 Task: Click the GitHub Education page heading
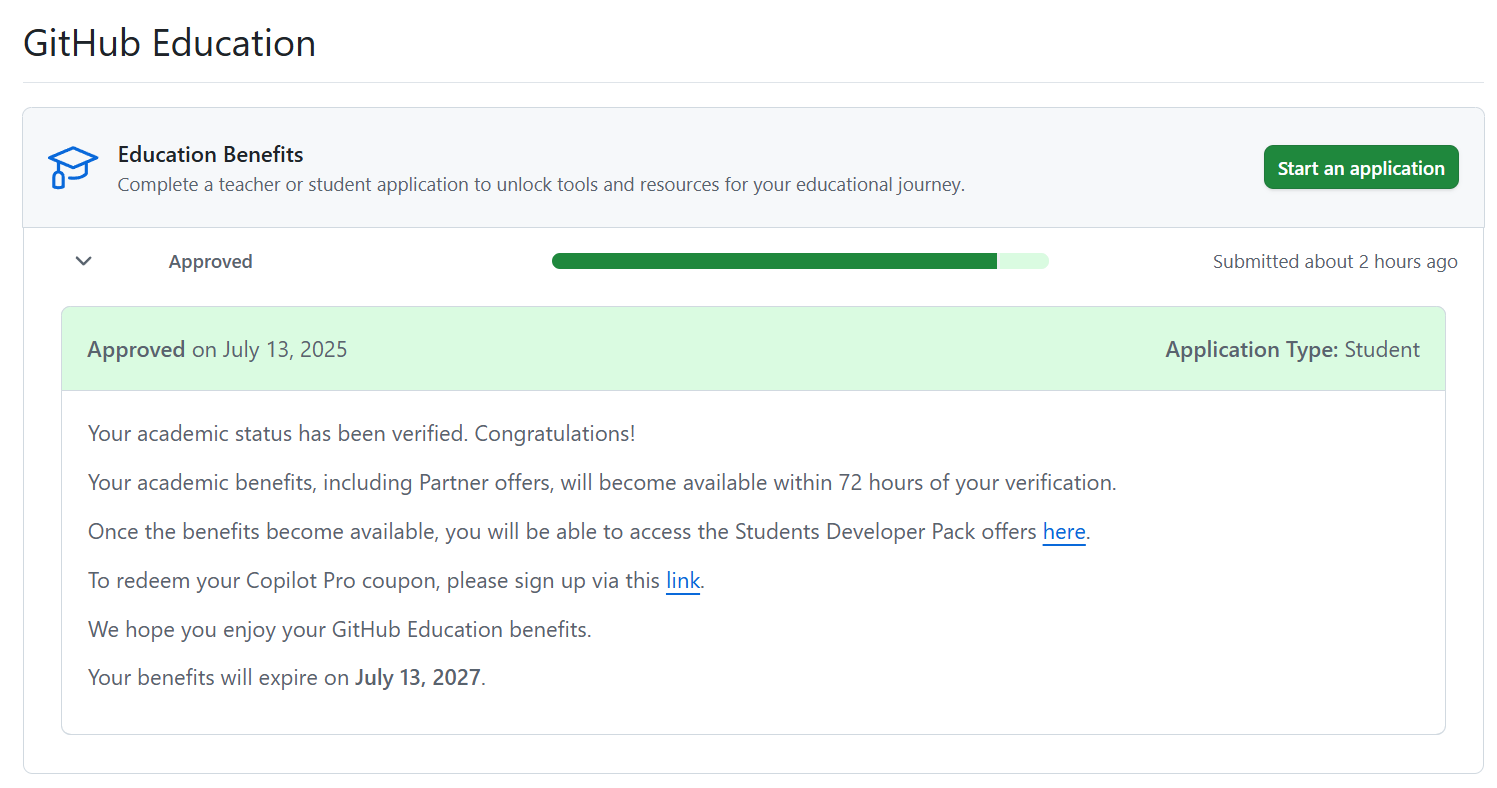click(169, 43)
